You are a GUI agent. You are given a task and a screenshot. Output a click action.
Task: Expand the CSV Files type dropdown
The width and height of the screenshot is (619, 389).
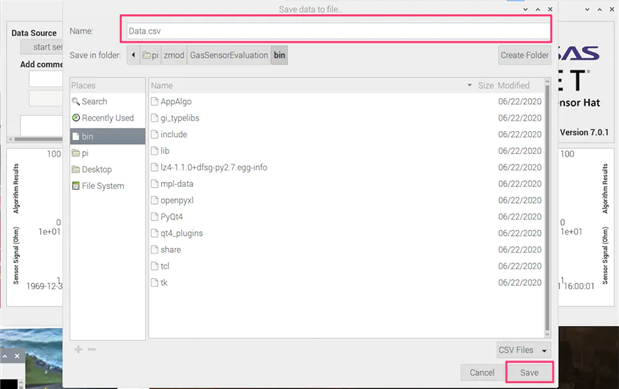(x=523, y=350)
